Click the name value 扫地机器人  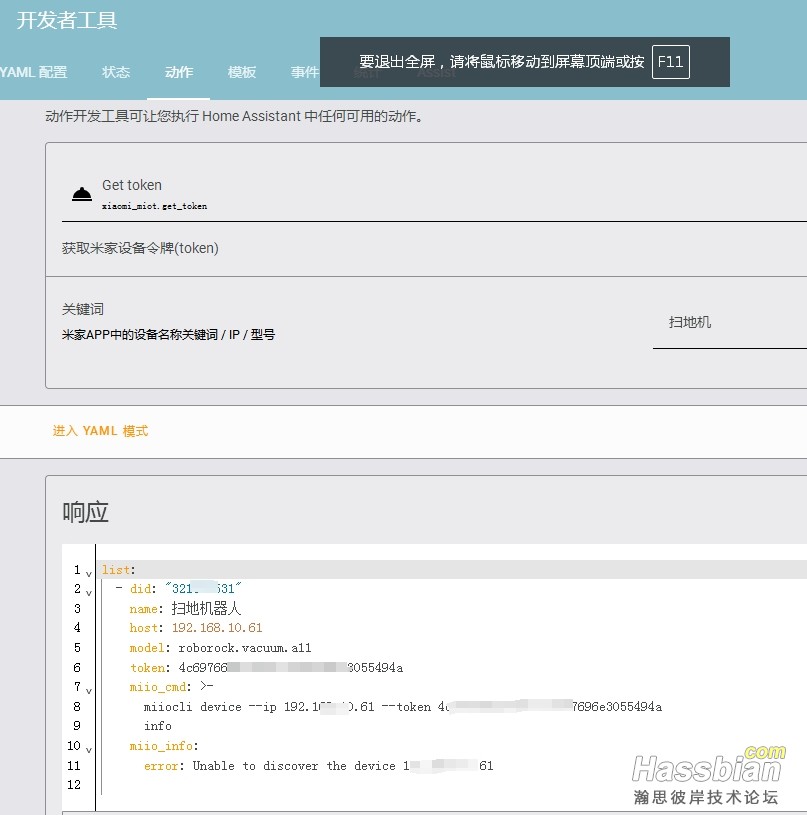coord(206,608)
